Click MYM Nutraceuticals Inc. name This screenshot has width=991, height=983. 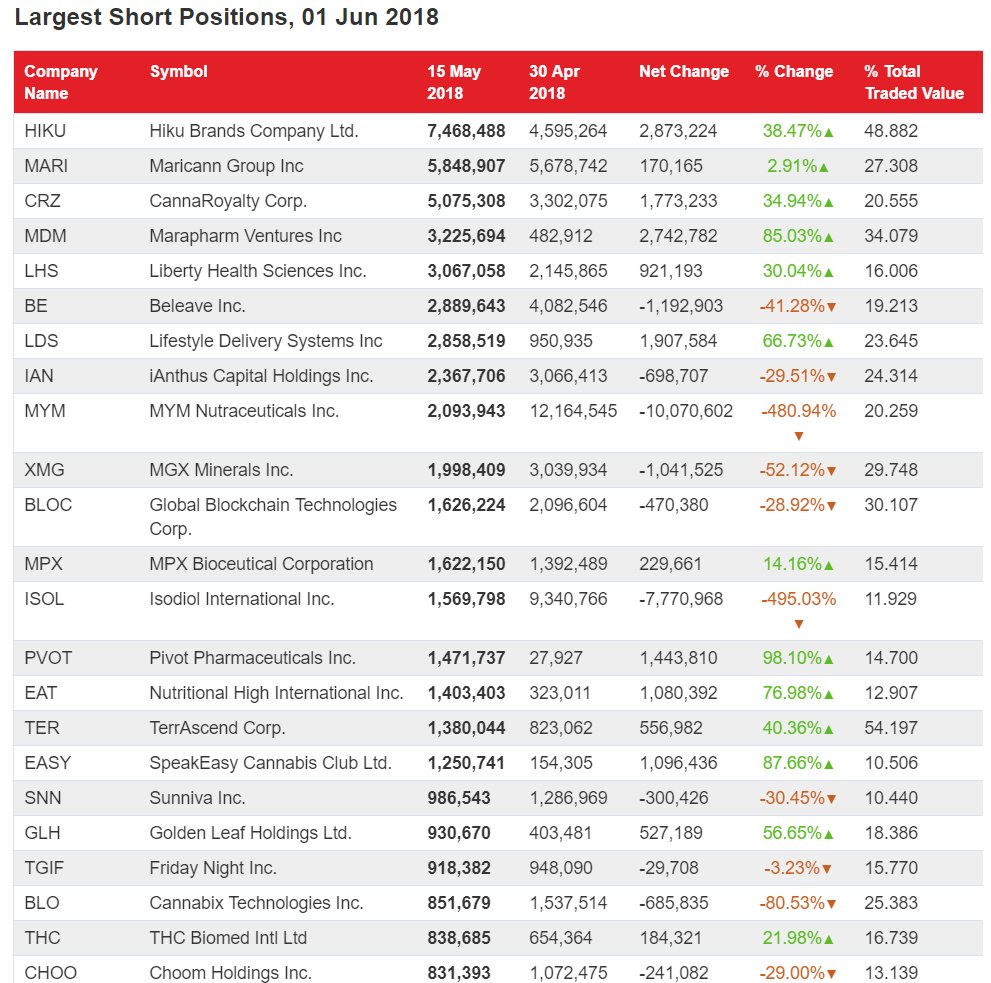(x=244, y=411)
